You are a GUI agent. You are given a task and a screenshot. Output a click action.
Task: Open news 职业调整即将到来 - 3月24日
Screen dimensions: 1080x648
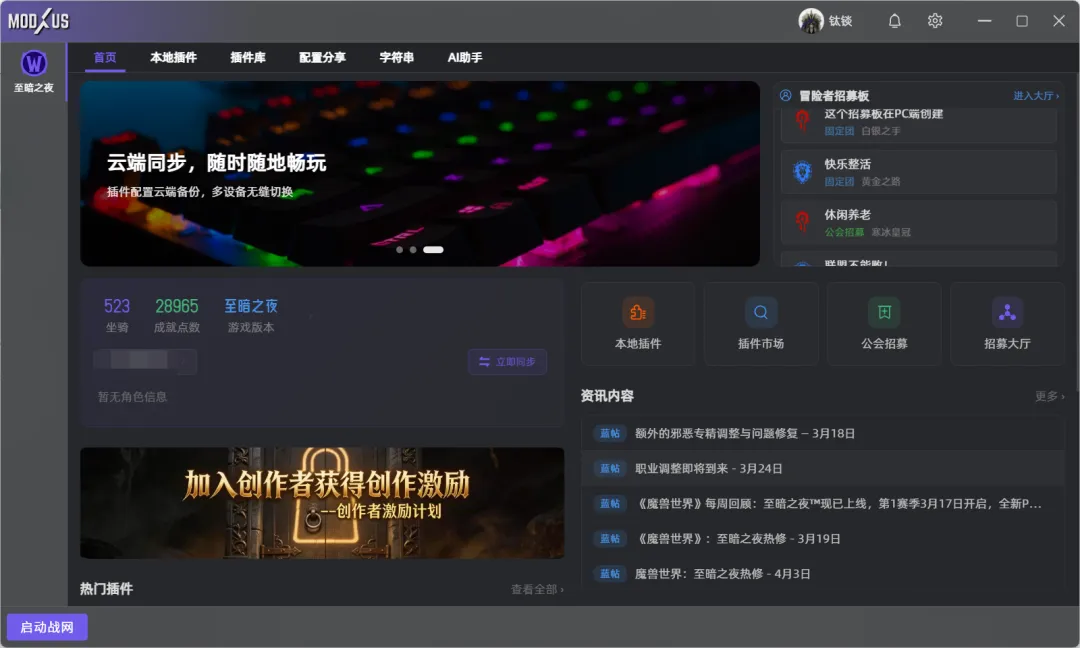(823, 468)
